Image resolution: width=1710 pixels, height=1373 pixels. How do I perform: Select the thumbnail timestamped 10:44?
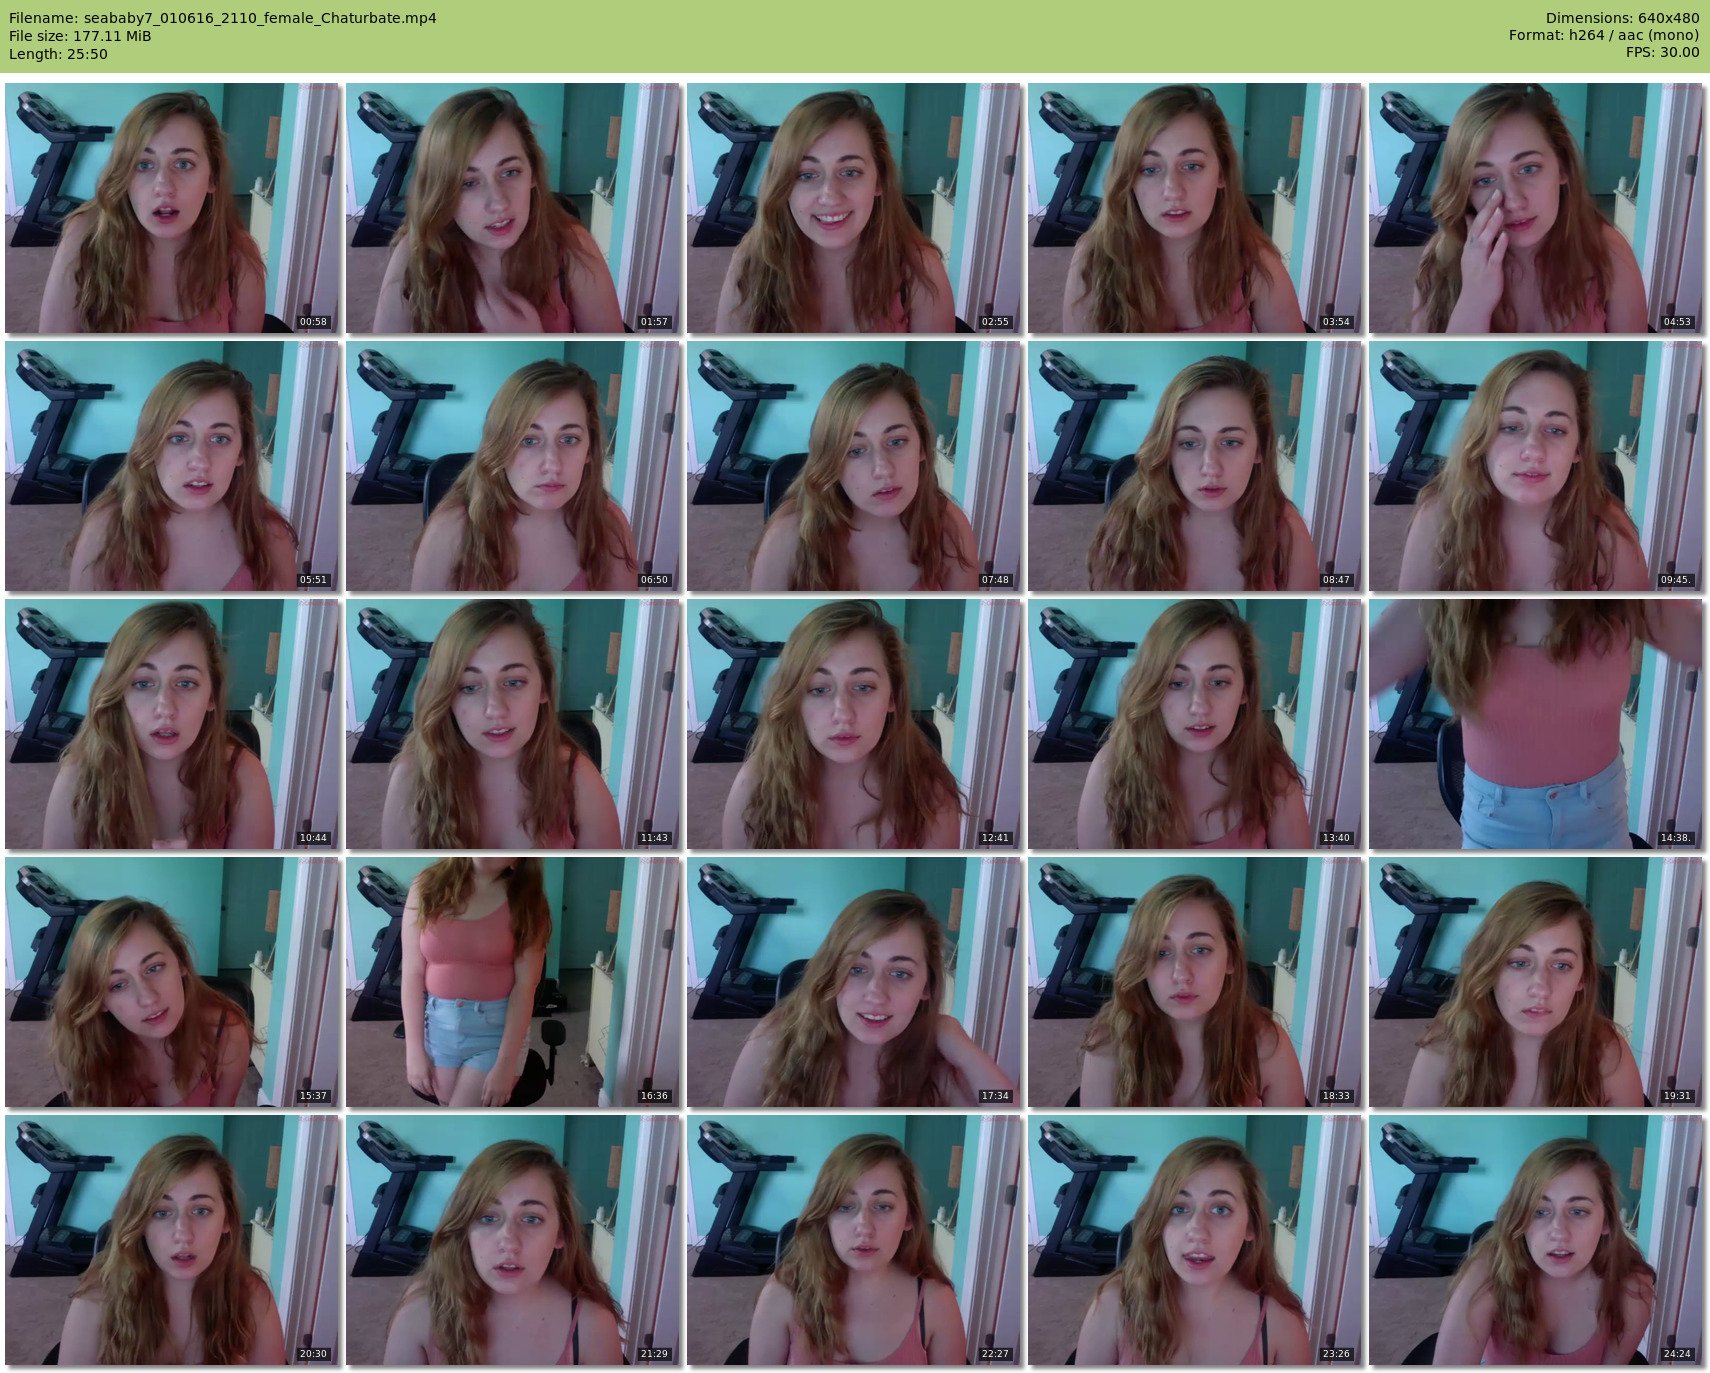[x=172, y=724]
